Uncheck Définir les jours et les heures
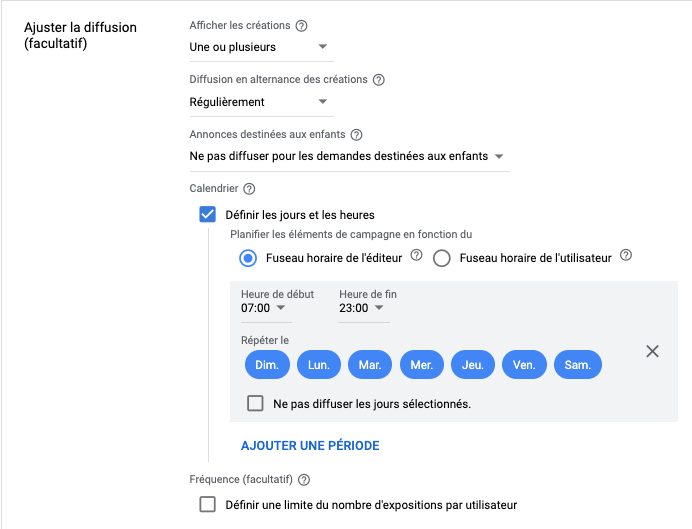 [x=207, y=214]
